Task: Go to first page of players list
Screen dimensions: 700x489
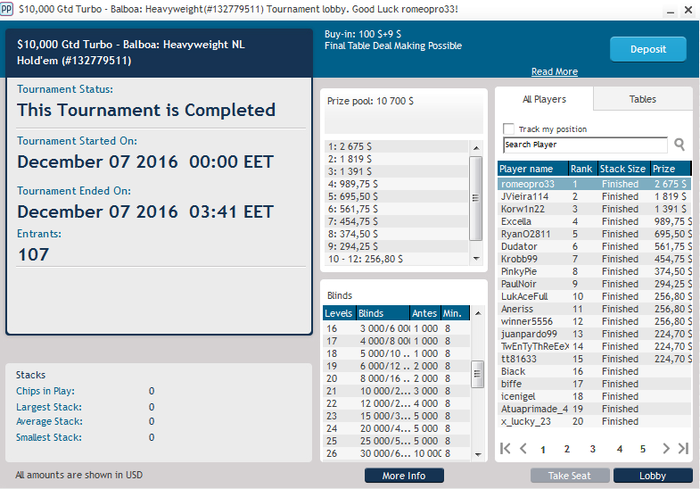Action: coord(505,448)
